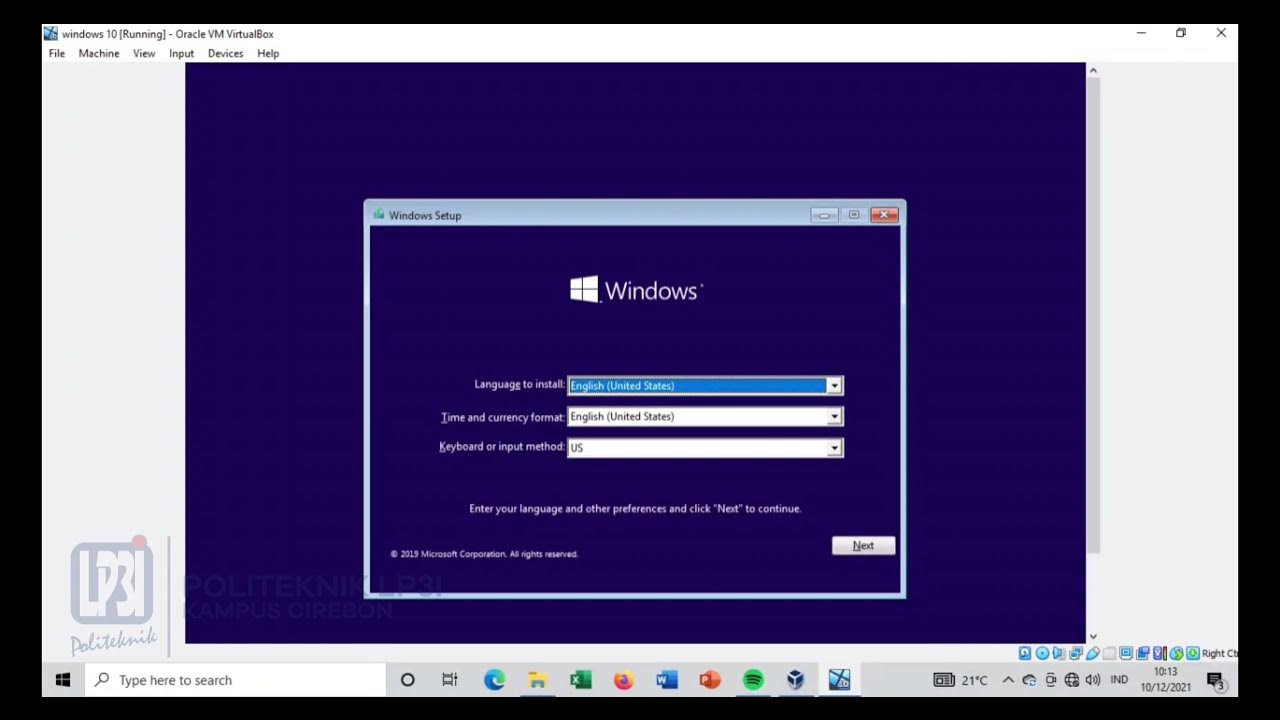The image size is (1280, 720).
Task: Open Task View on the taskbar
Action: tap(450, 680)
